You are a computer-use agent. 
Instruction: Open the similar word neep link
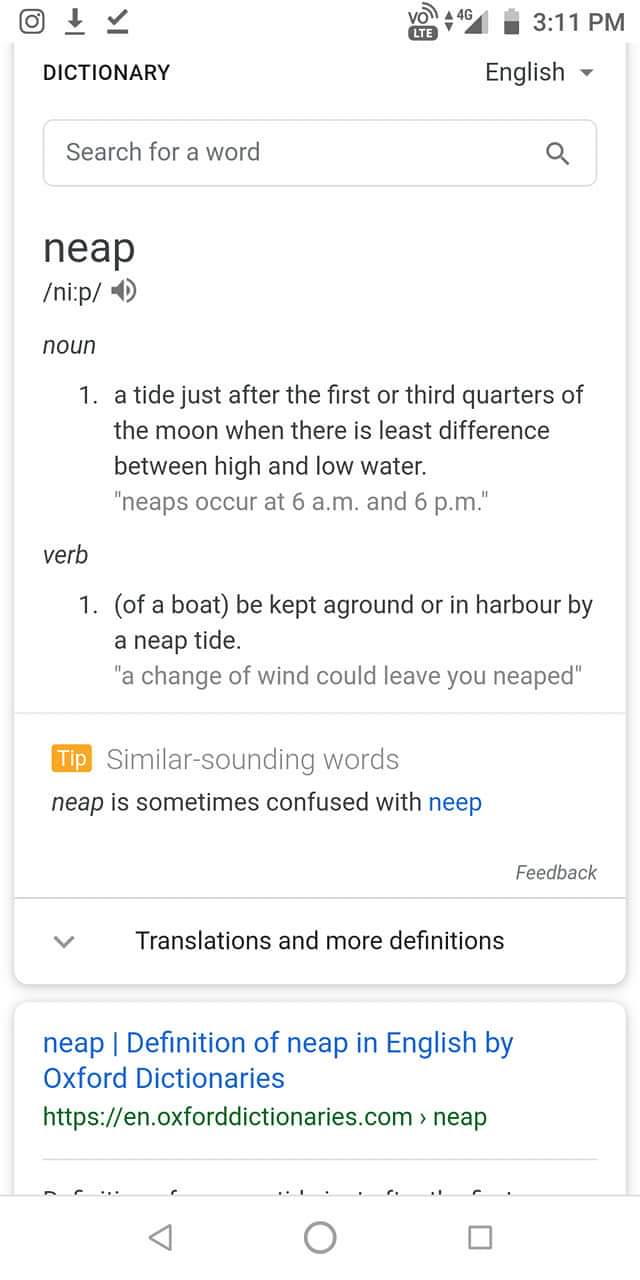455,802
